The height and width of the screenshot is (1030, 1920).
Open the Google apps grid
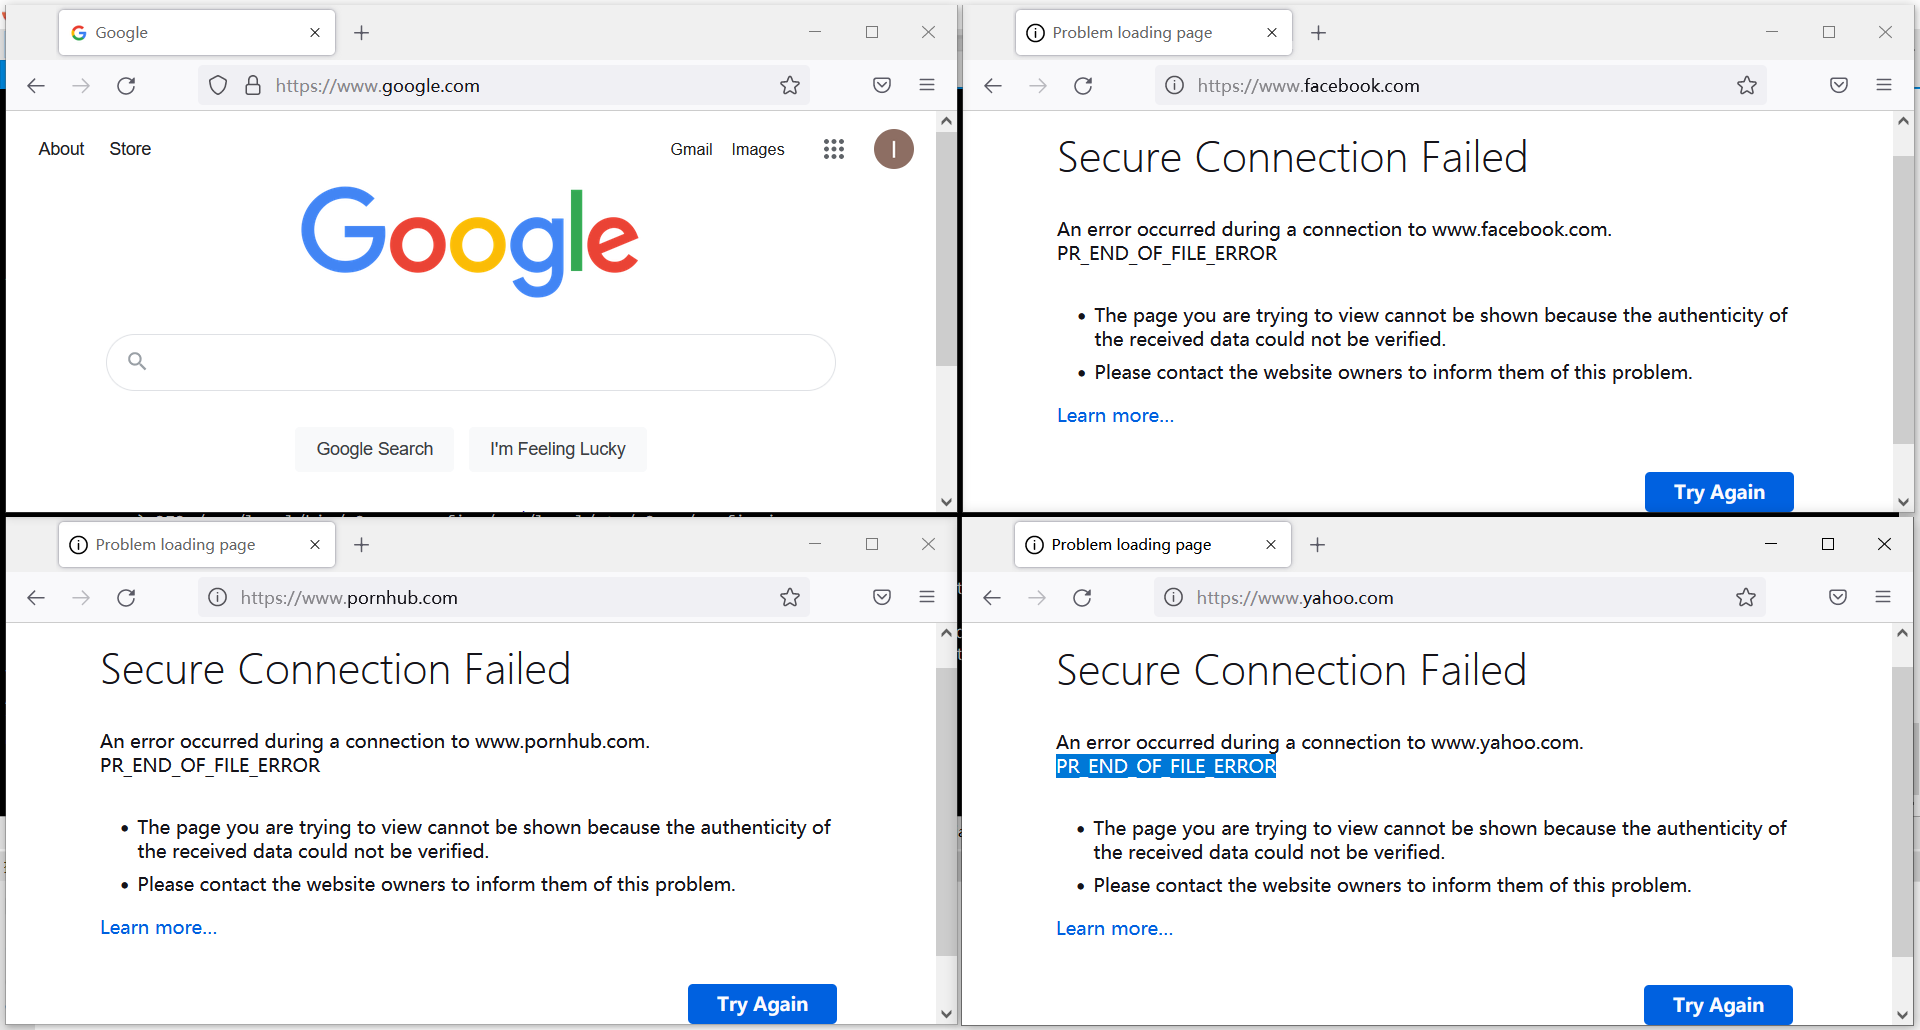coord(834,149)
